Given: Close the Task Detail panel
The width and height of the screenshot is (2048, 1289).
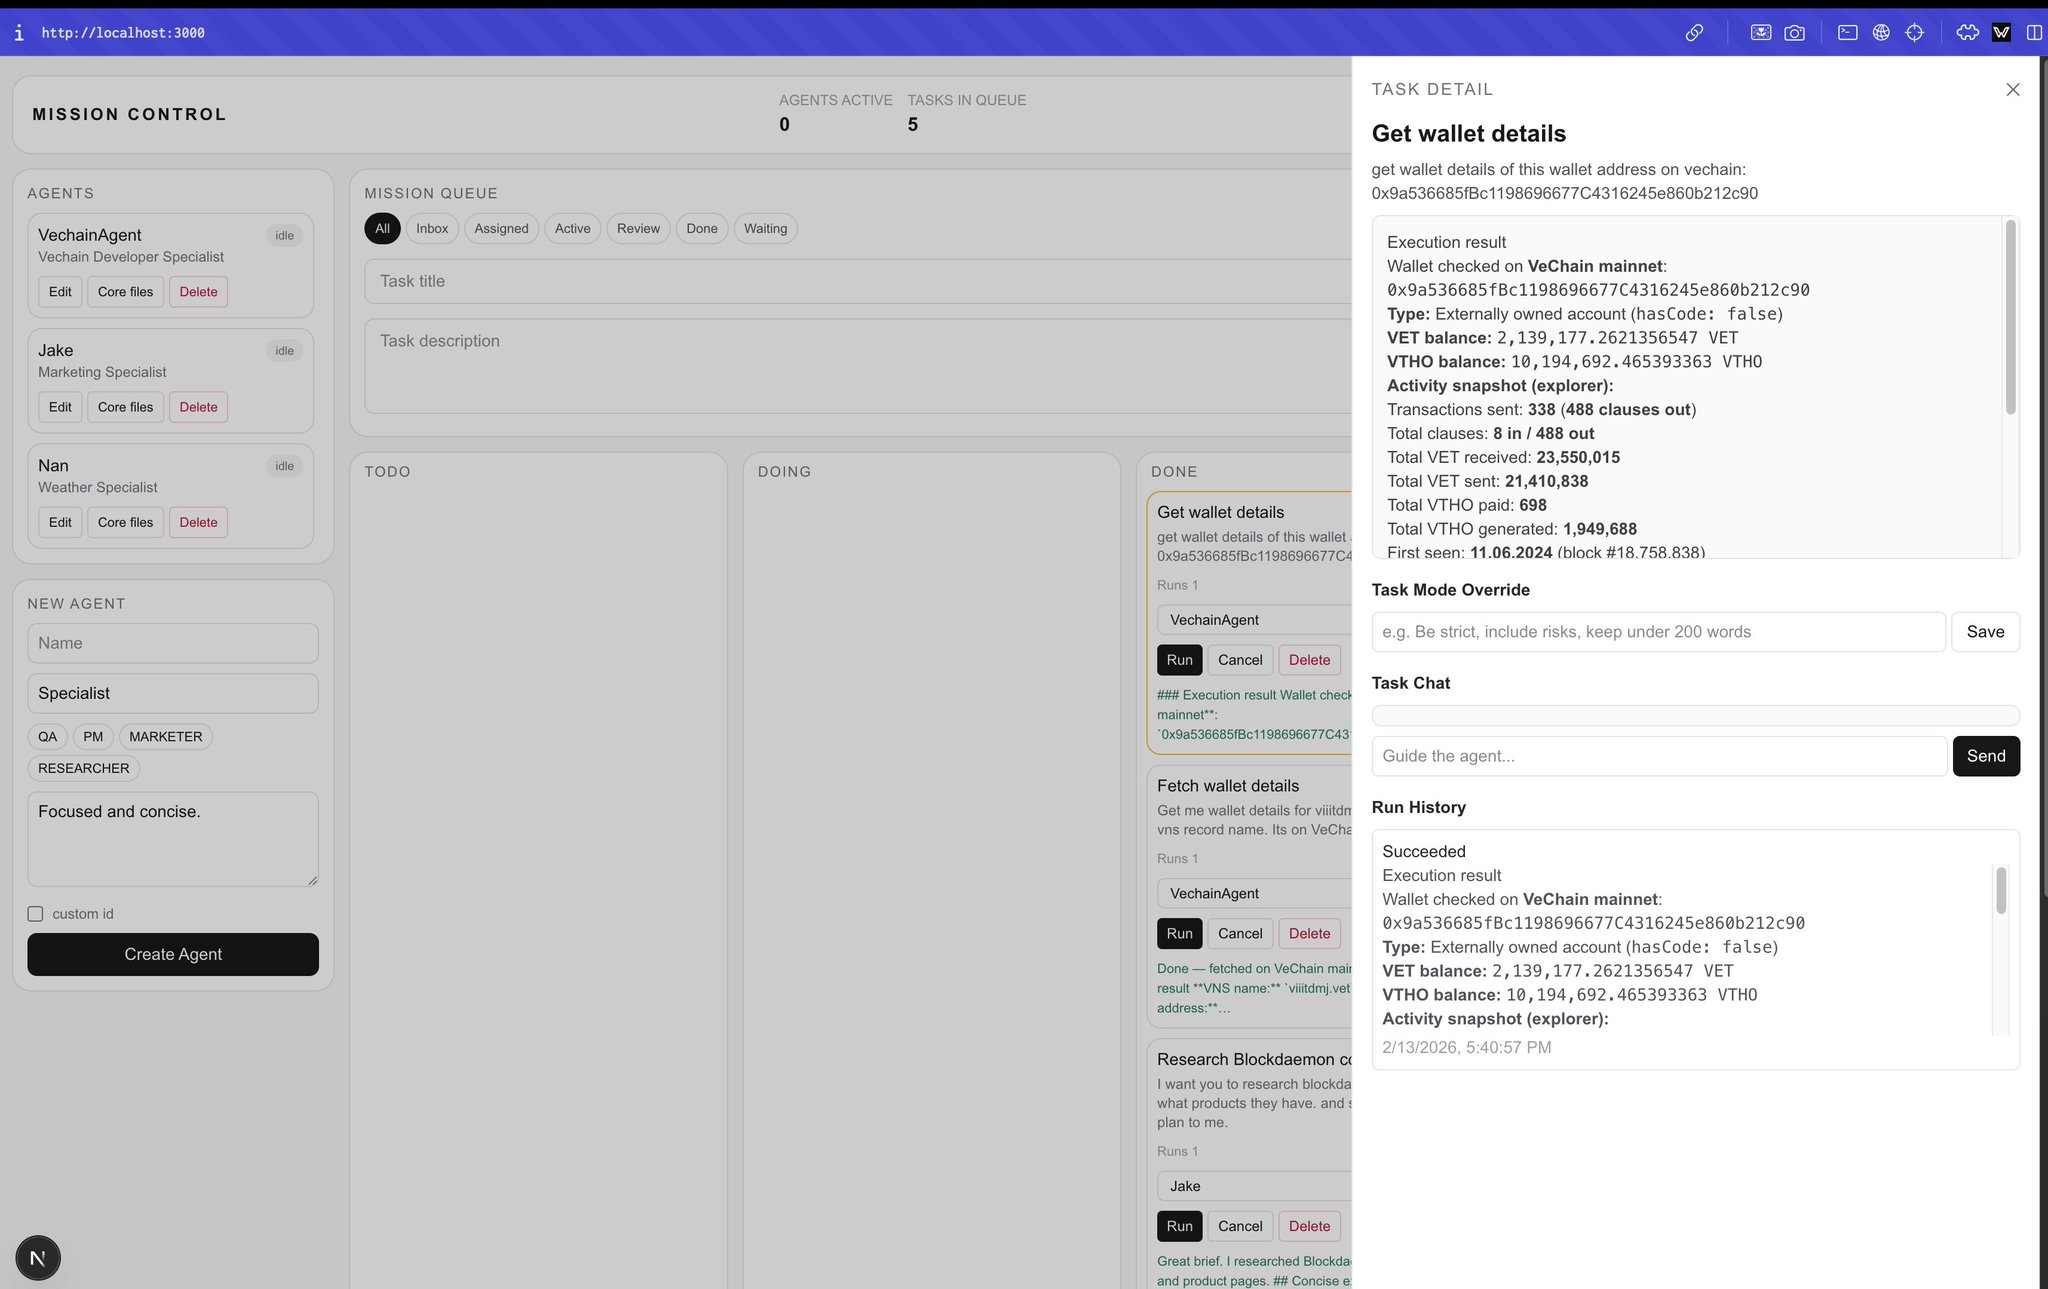Looking at the screenshot, I should coord(2013,90).
